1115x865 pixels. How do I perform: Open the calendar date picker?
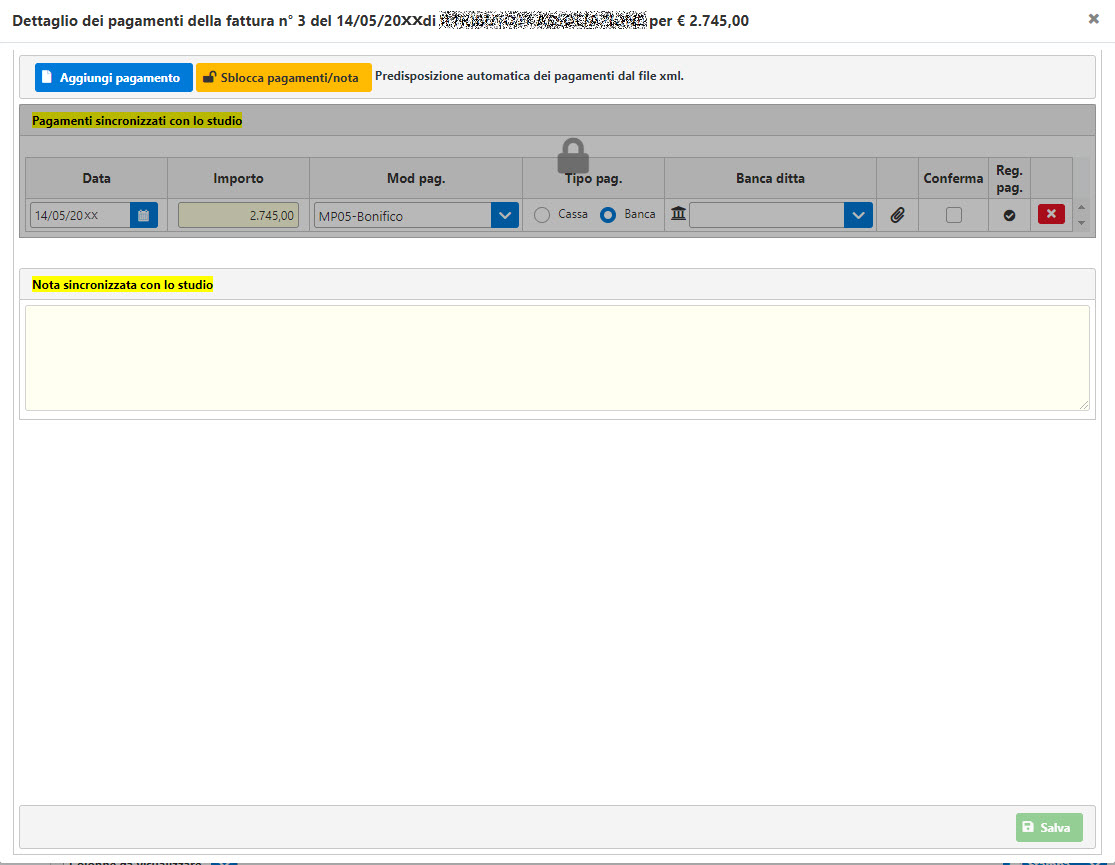click(x=144, y=215)
